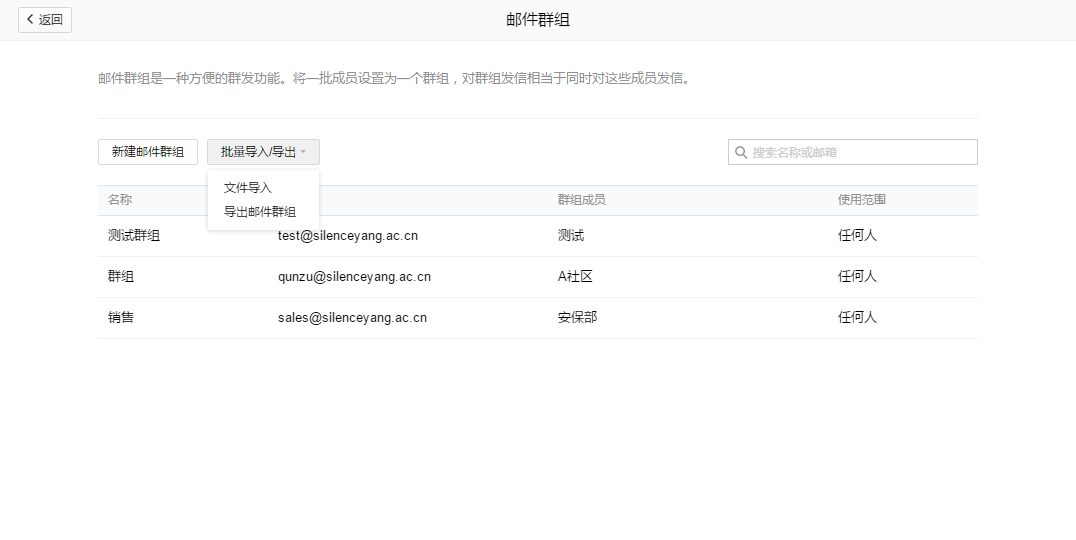Click 任何人 scope in the 测试群组 row
Viewport: 1076px width, 540px height.
tap(857, 236)
